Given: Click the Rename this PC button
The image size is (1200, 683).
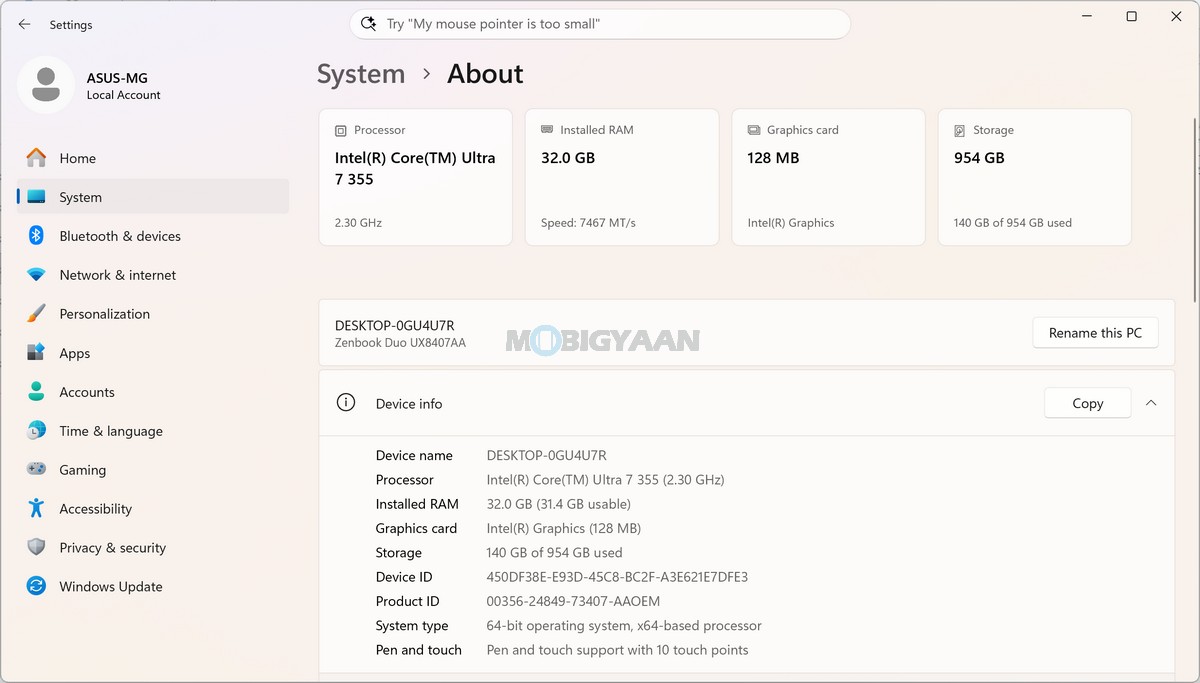Looking at the screenshot, I should pyautogui.click(x=1095, y=333).
